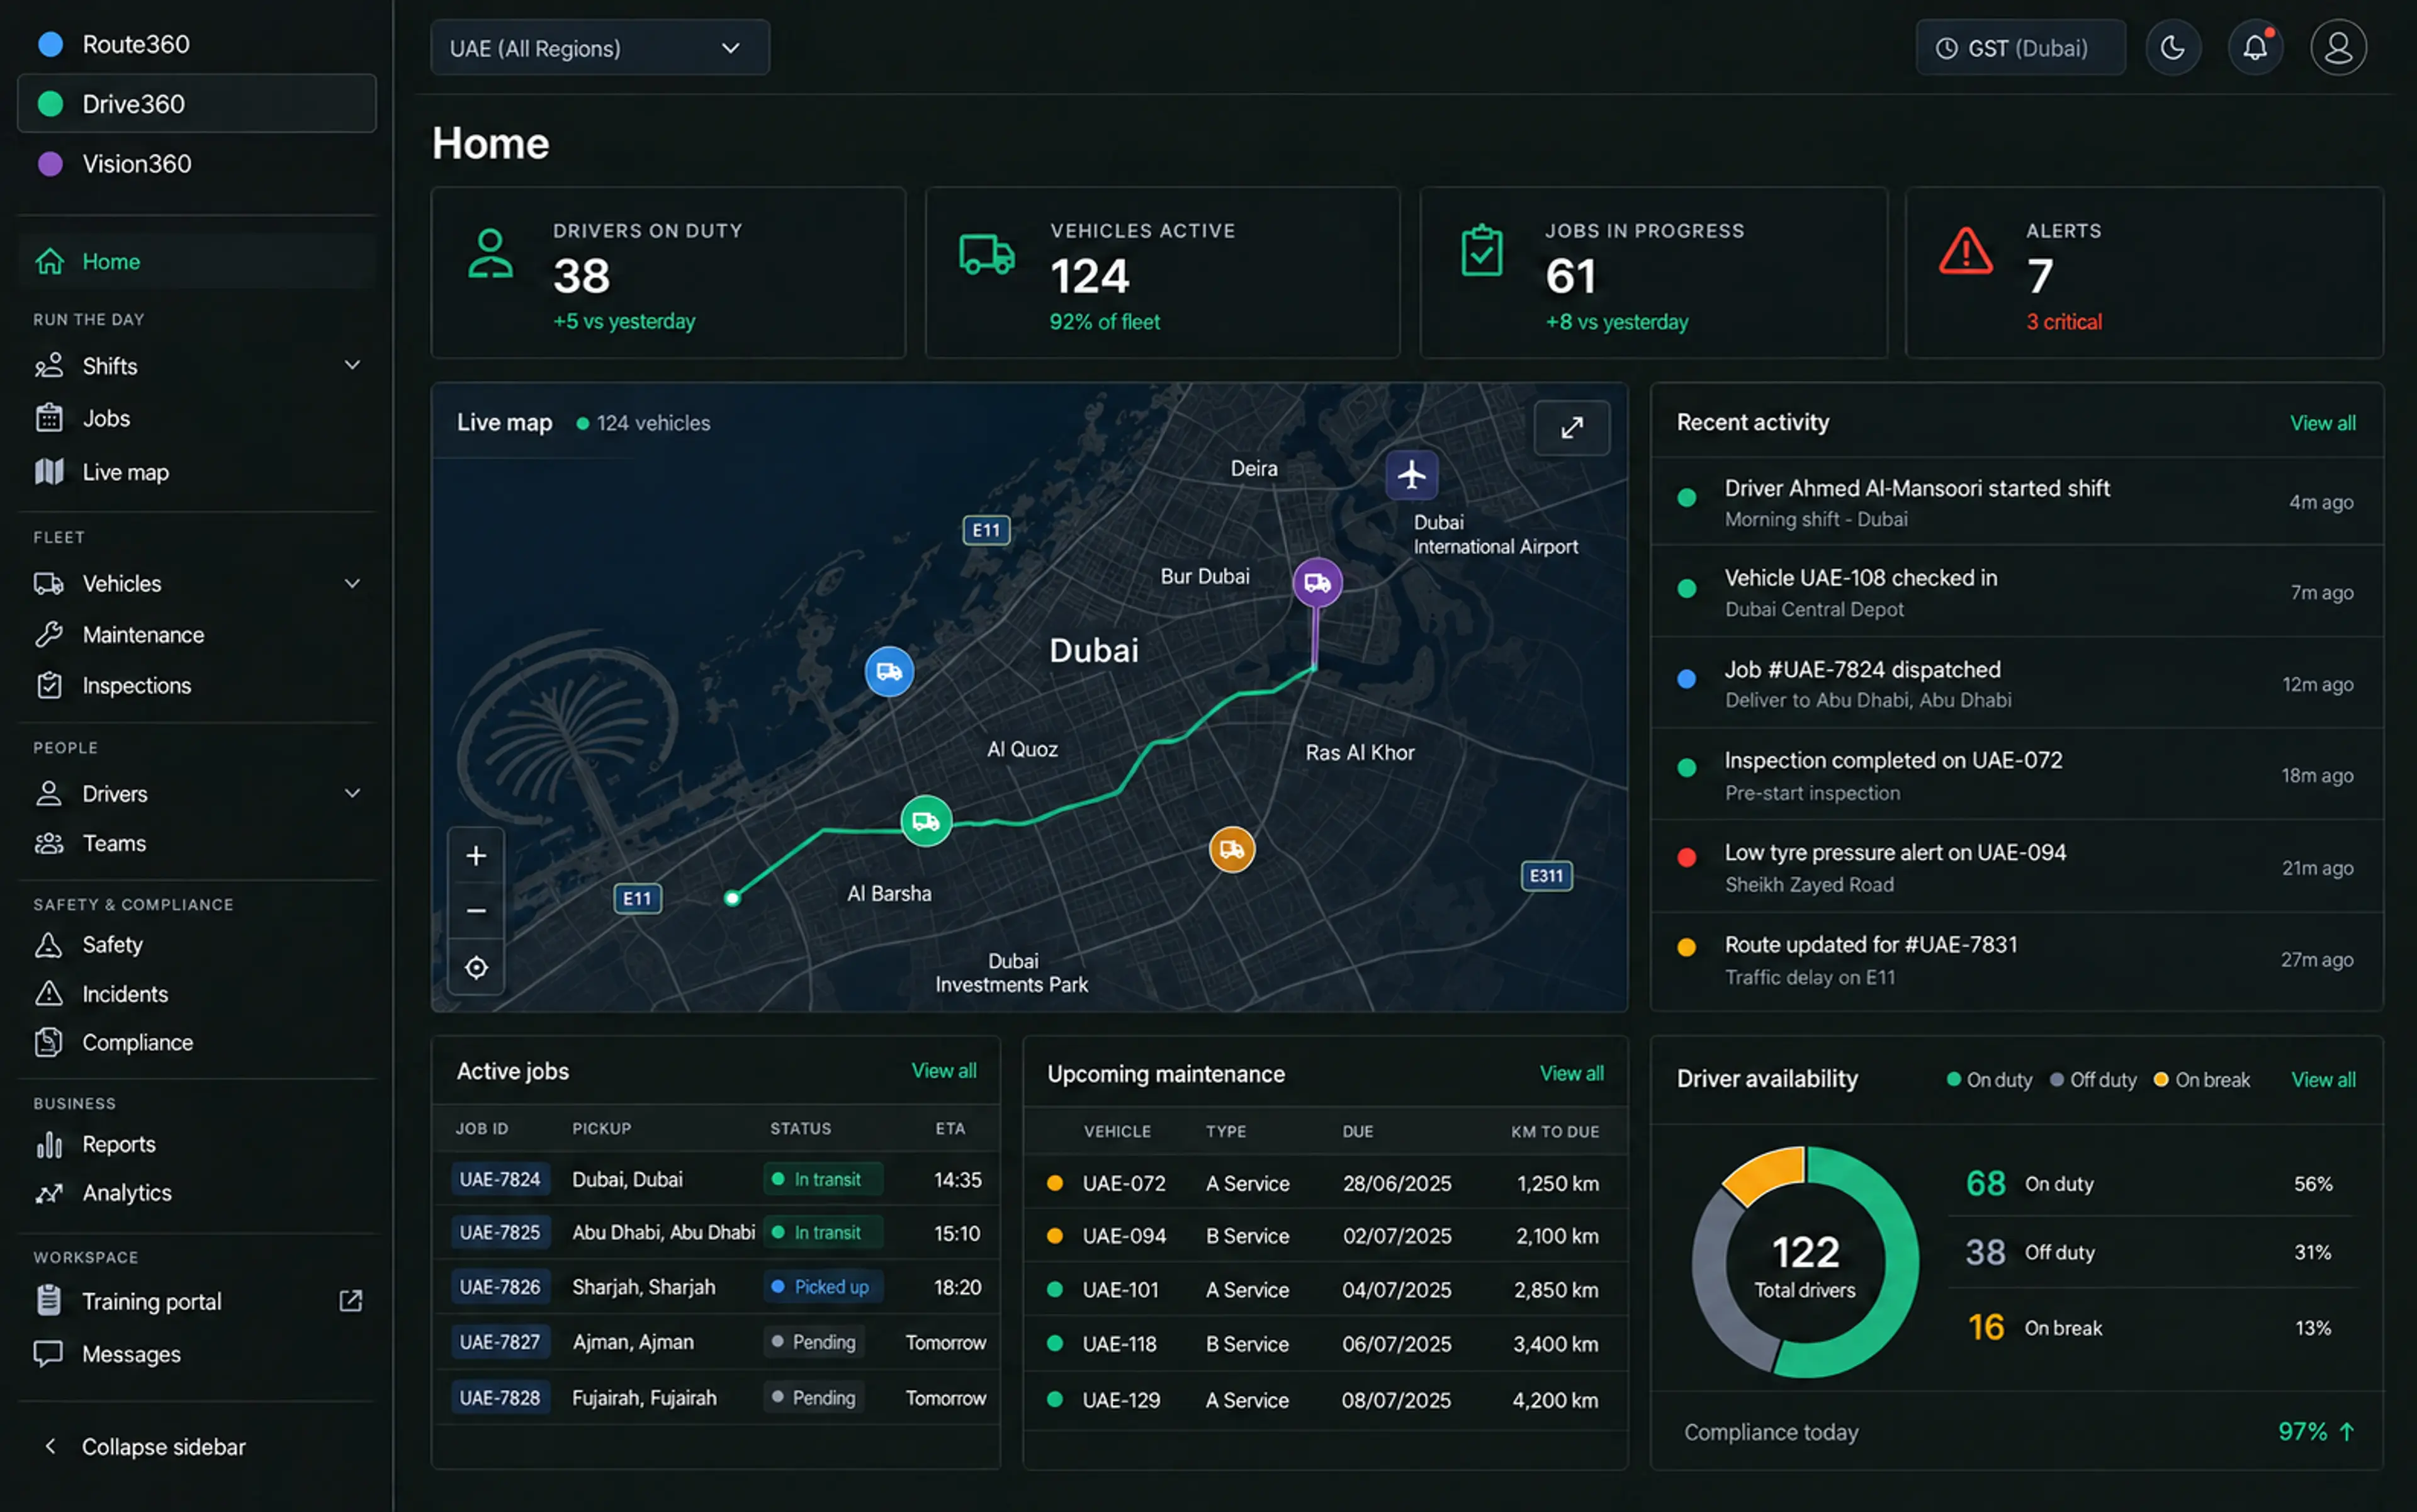View all active jobs
This screenshot has width=2417, height=1512.
click(943, 1070)
